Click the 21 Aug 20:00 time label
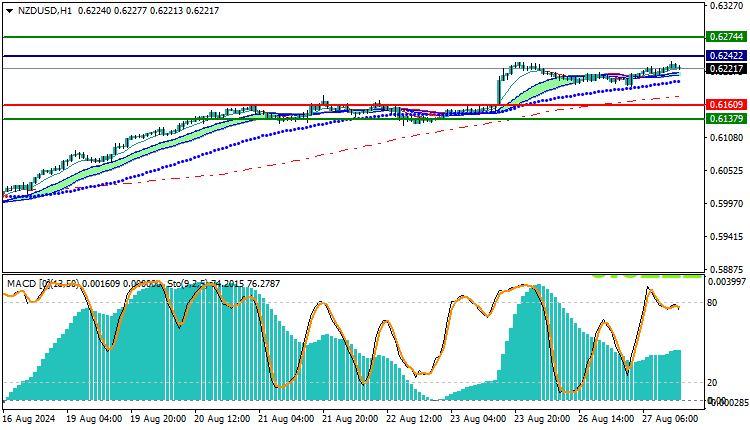 click(x=350, y=419)
